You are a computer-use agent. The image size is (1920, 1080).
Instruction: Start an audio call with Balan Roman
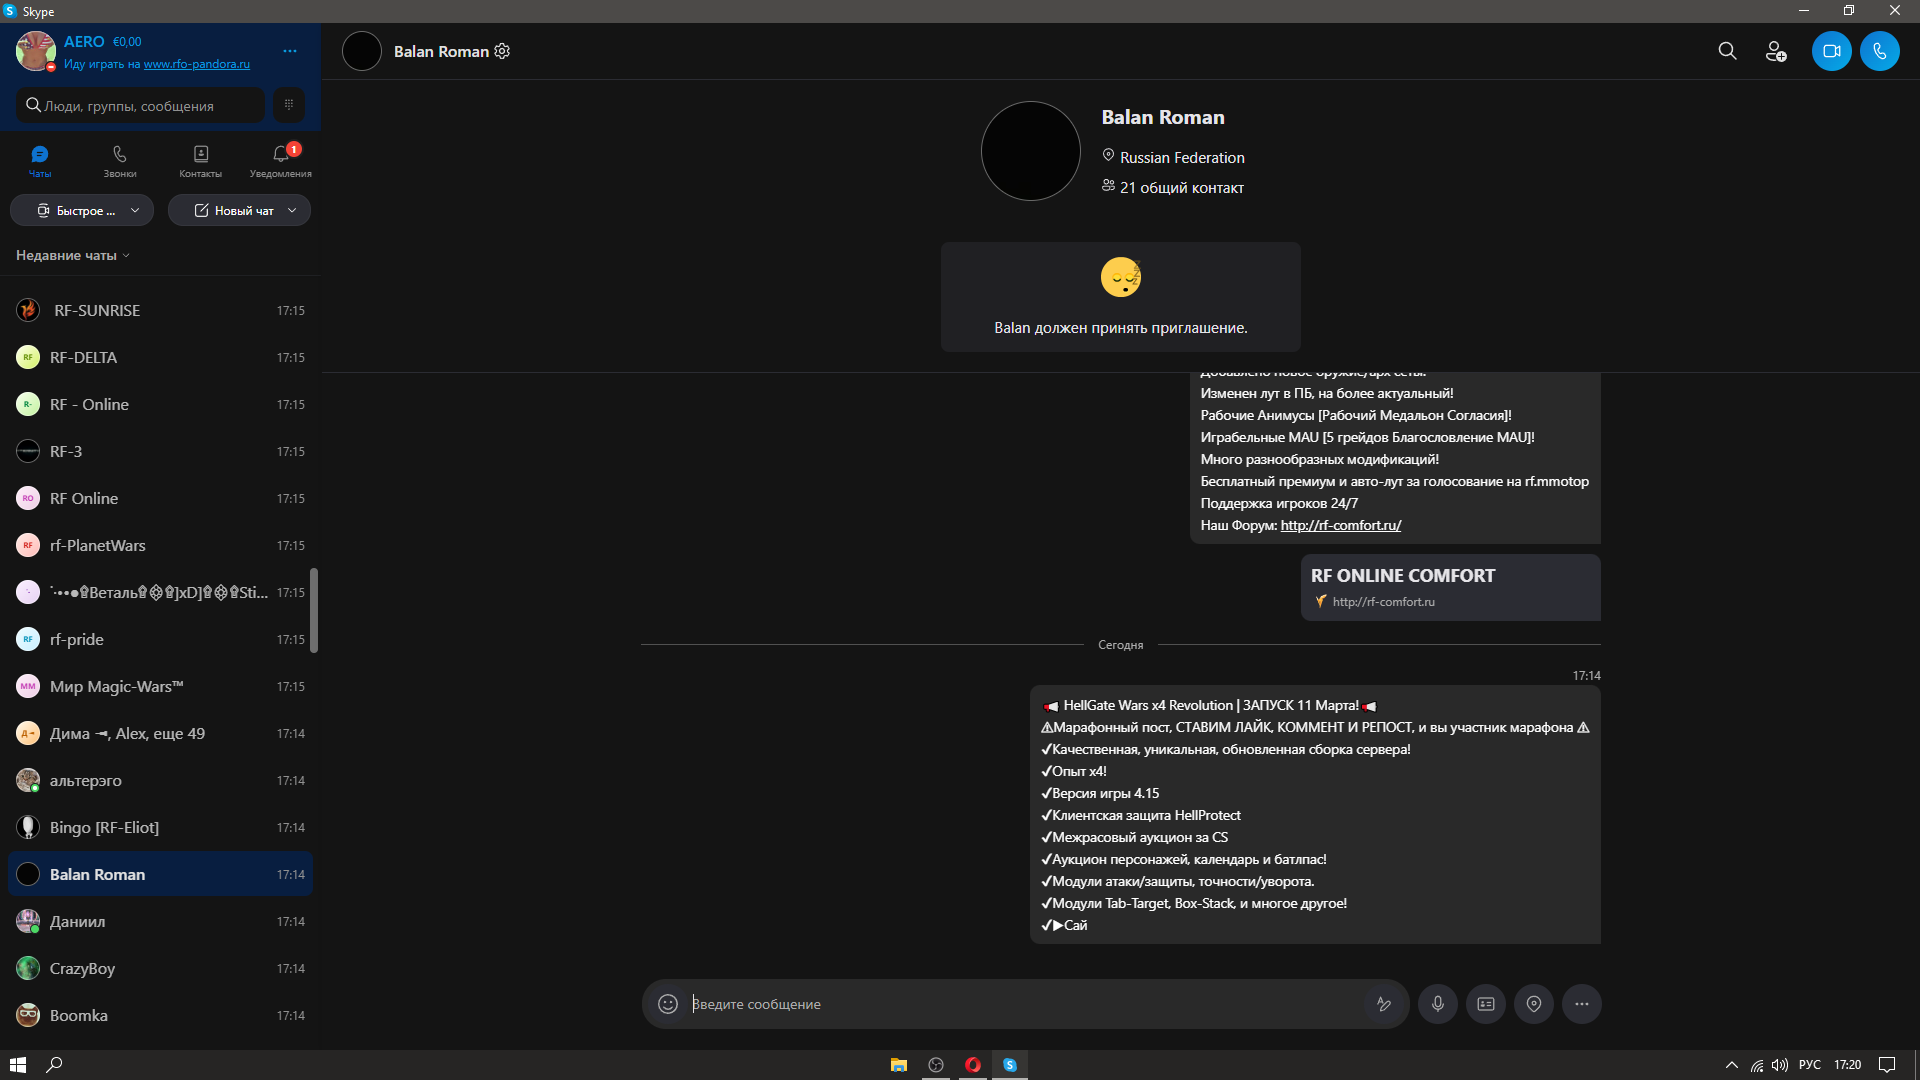[1880, 51]
